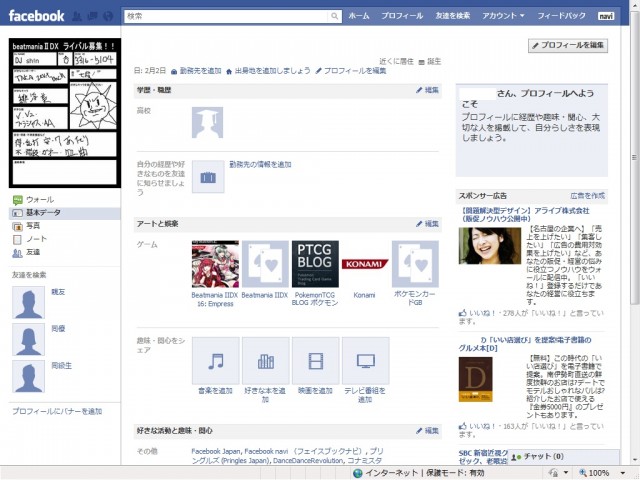Open プロフィール in top navigation
This screenshot has width=640, height=480.
(402, 16)
